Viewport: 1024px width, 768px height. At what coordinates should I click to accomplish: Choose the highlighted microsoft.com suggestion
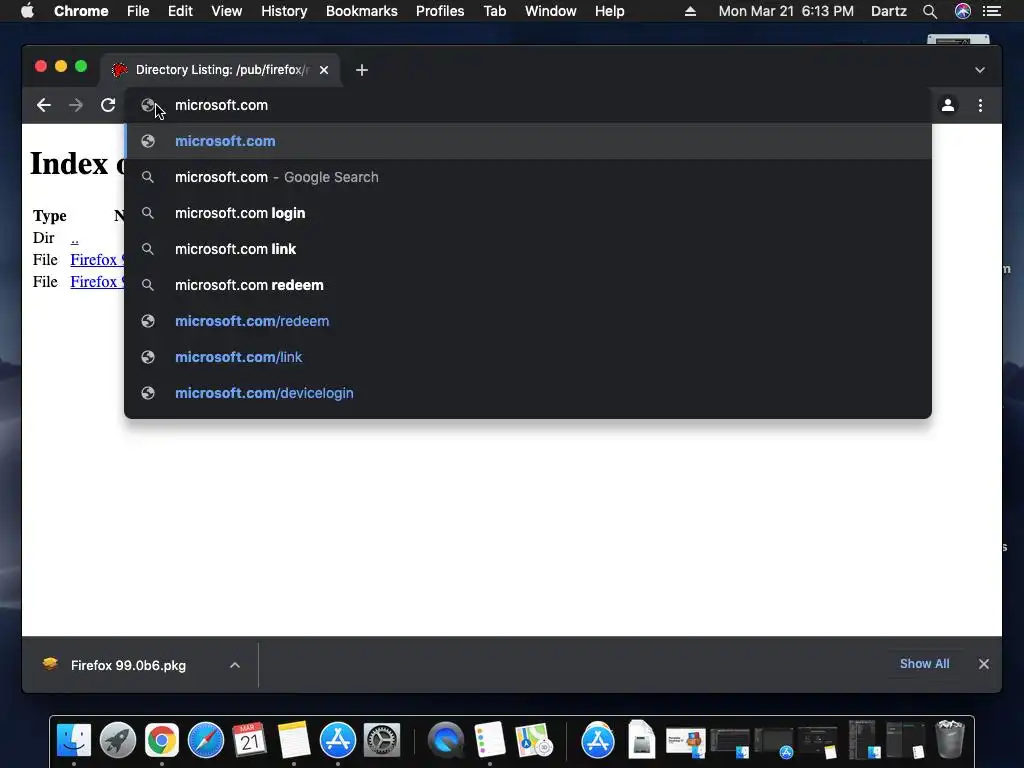528,141
